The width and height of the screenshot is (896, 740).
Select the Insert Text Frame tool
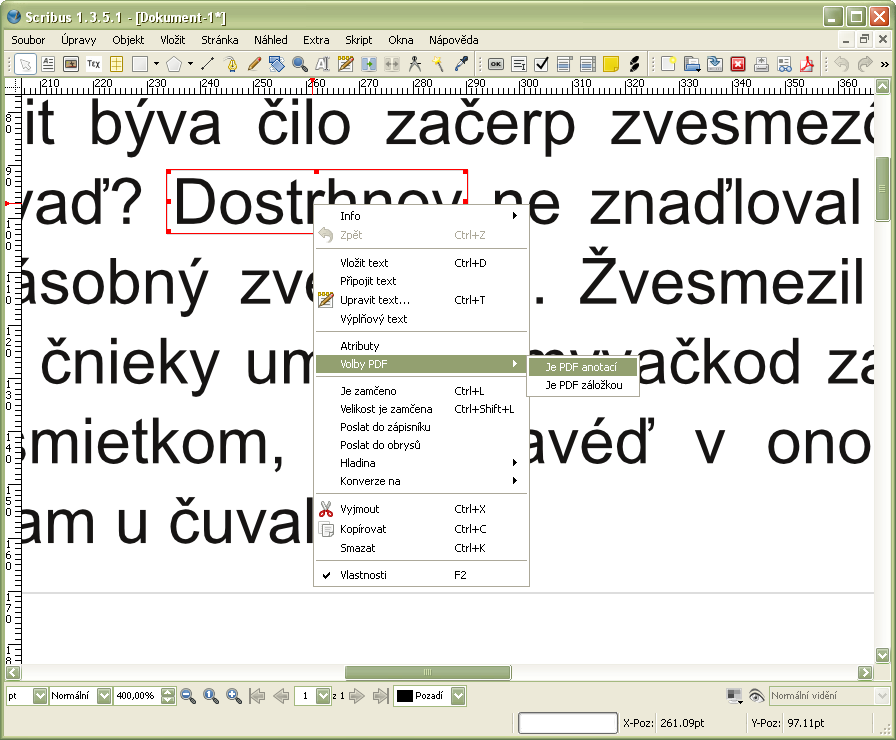coord(48,64)
